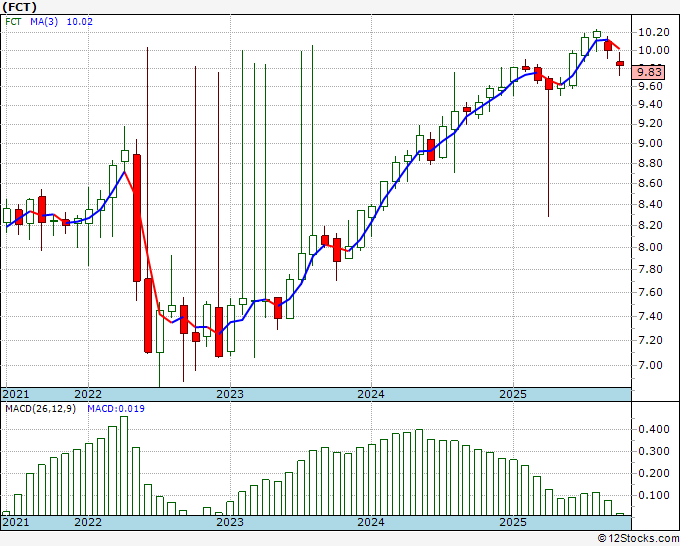Click the 0.200 MACD axis label
This screenshot has width=680, height=546.
[654, 473]
